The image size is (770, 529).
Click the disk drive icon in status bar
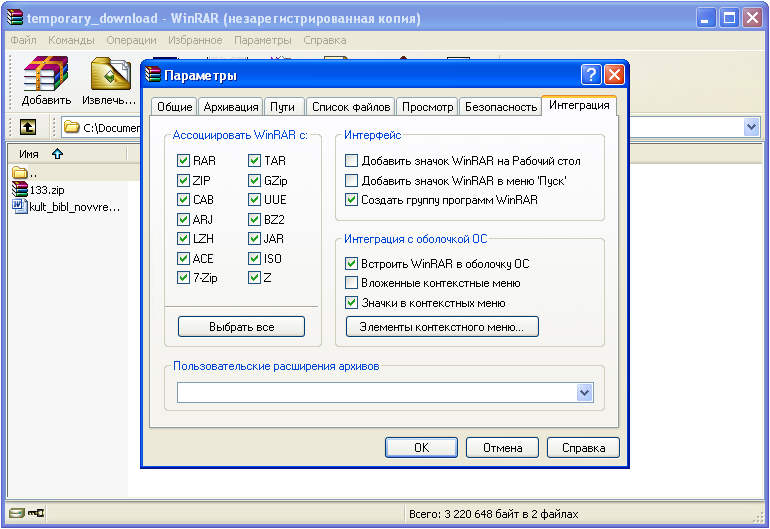[17, 513]
